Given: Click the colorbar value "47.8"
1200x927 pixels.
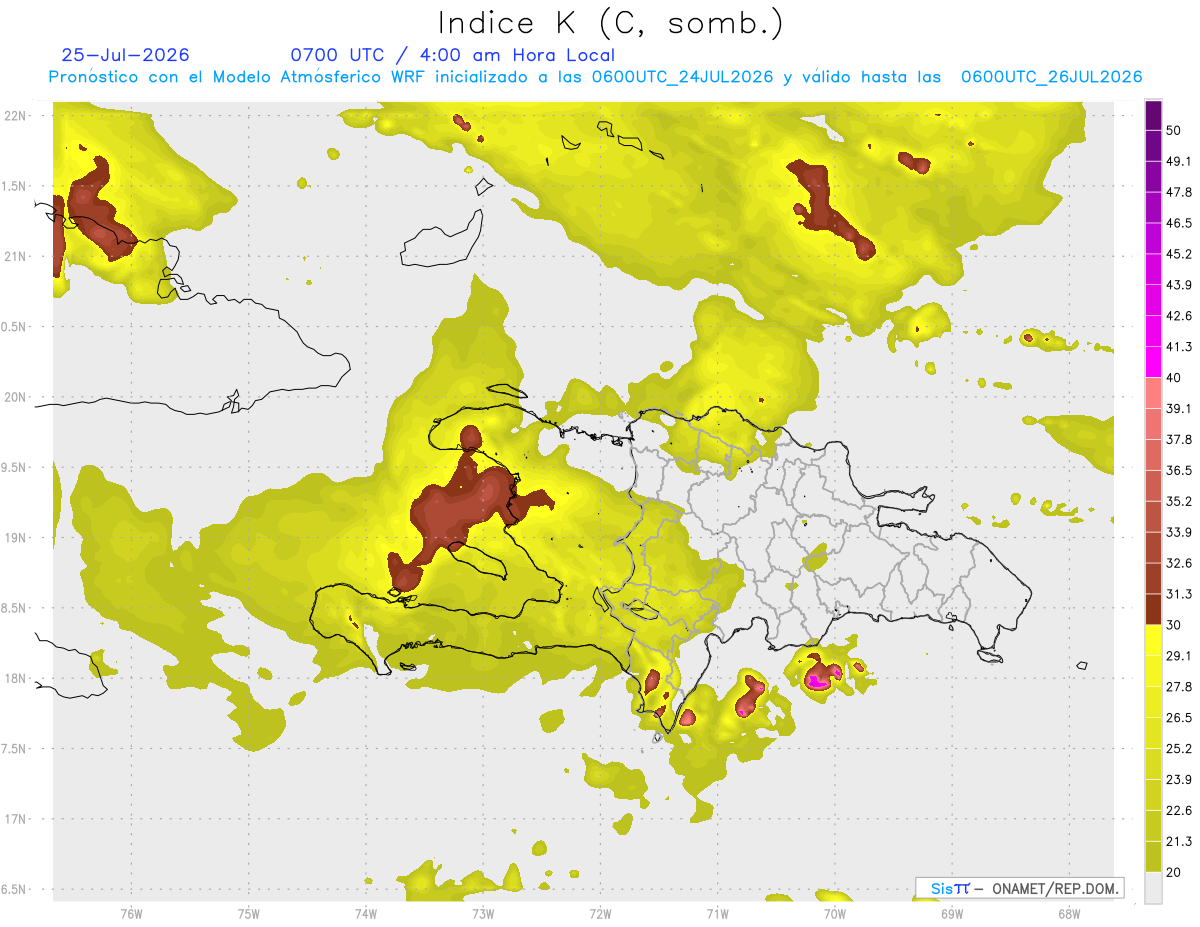Looking at the screenshot, I should click(x=1179, y=192).
